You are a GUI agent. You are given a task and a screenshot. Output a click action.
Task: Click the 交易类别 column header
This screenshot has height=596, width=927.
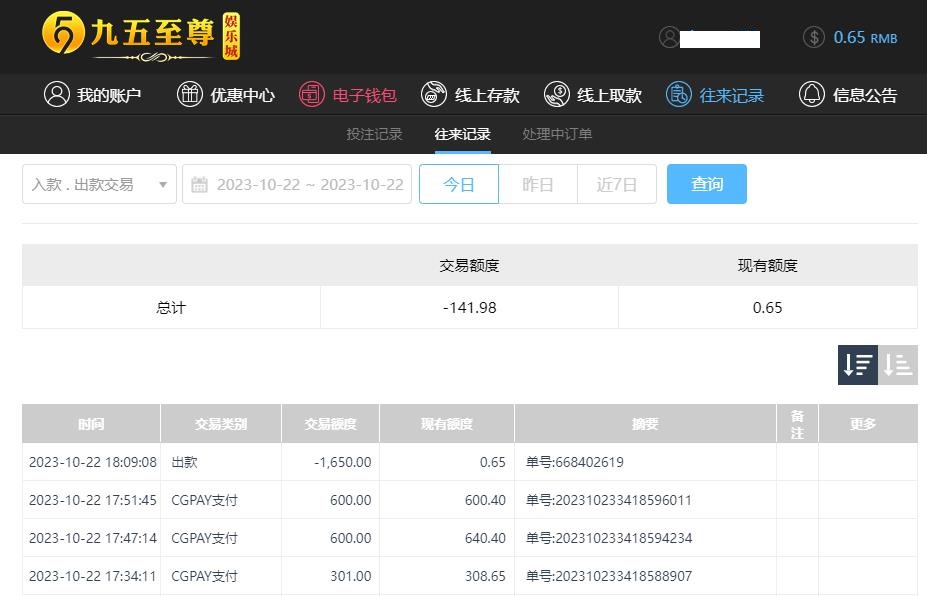click(221, 424)
